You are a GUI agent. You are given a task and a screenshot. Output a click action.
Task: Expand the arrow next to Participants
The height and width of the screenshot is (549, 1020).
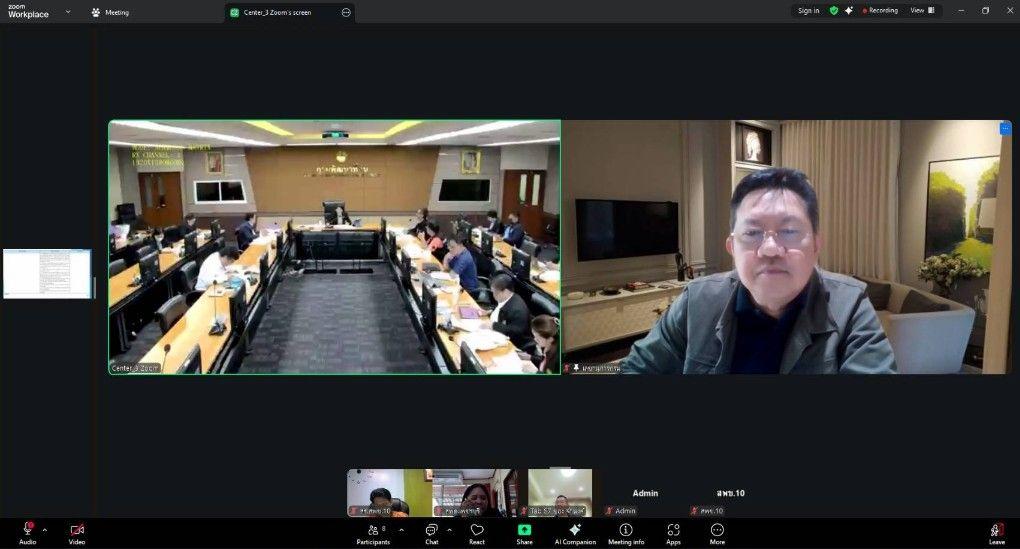pyautogui.click(x=401, y=530)
